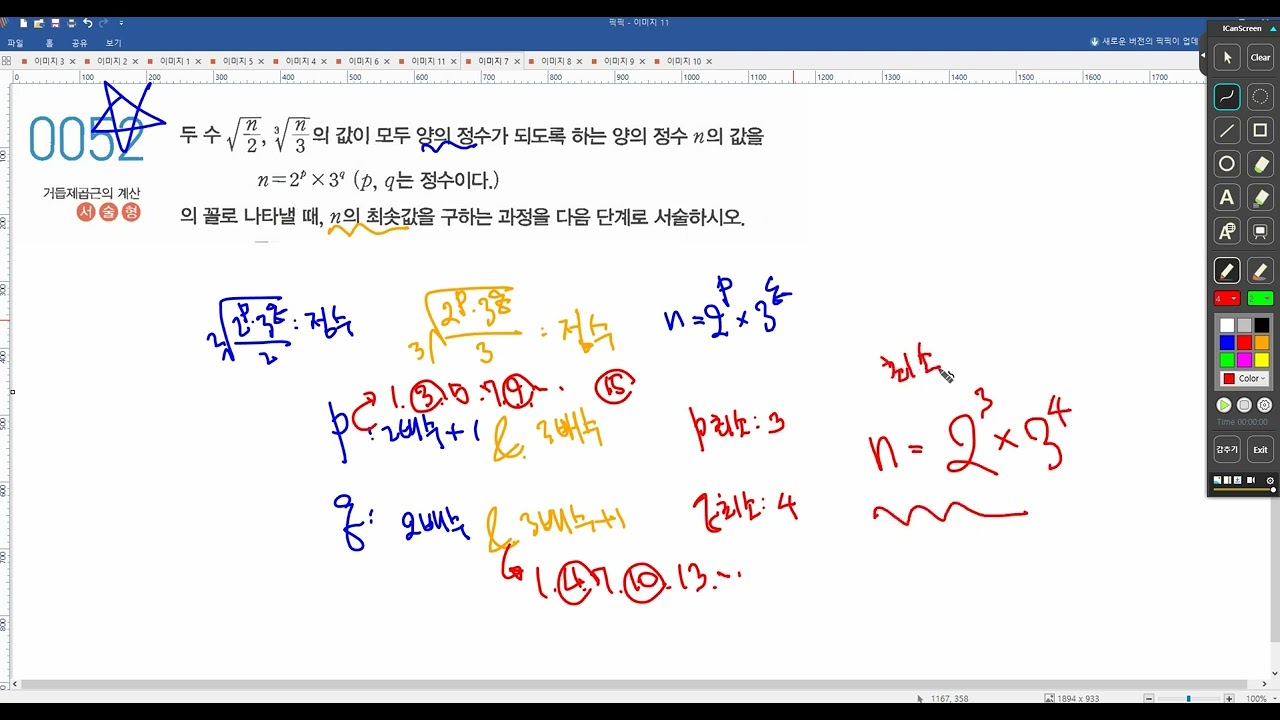Switch to the 이미지 11 tab
The image size is (1280, 720).
[x=428, y=61]
